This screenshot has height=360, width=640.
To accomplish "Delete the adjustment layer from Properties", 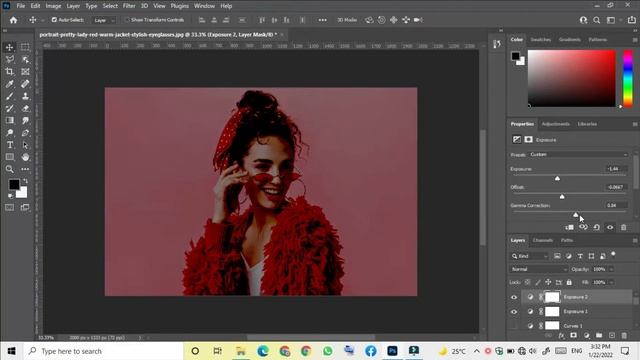I will (623, 227).
